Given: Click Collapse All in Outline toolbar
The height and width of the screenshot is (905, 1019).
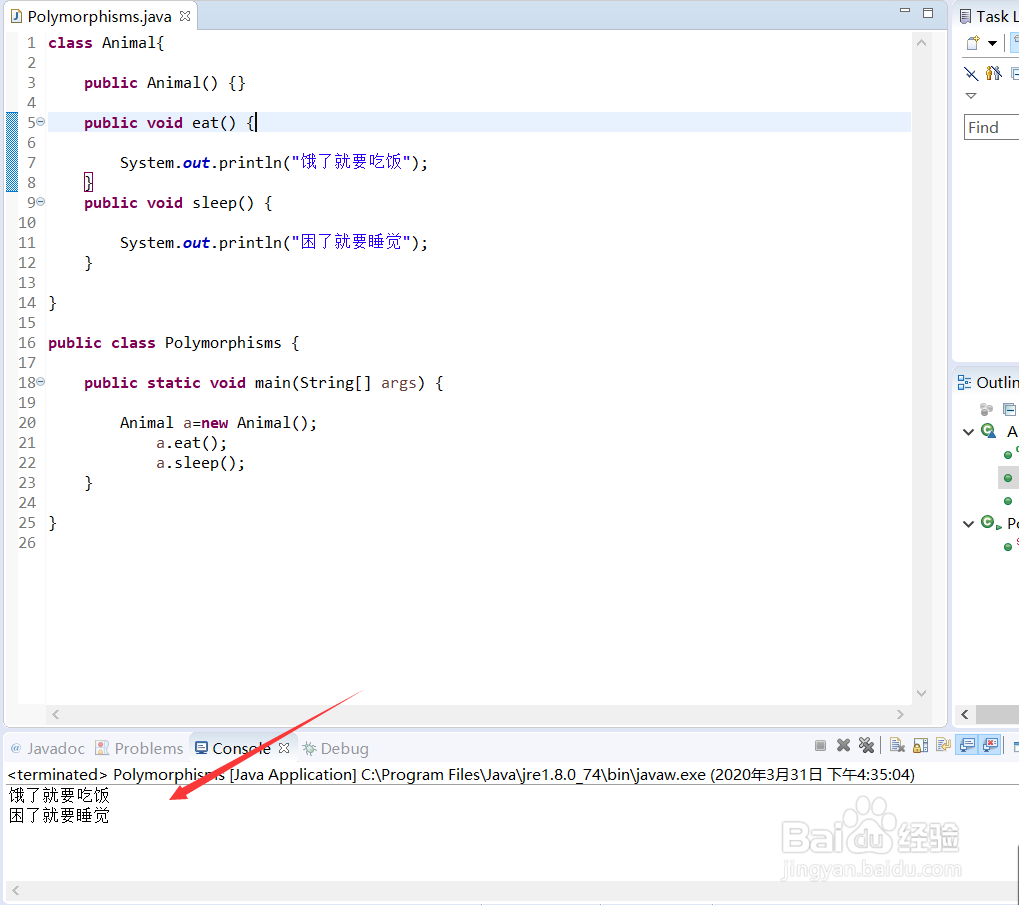Looking at the screenshot, I should 1009,409.
